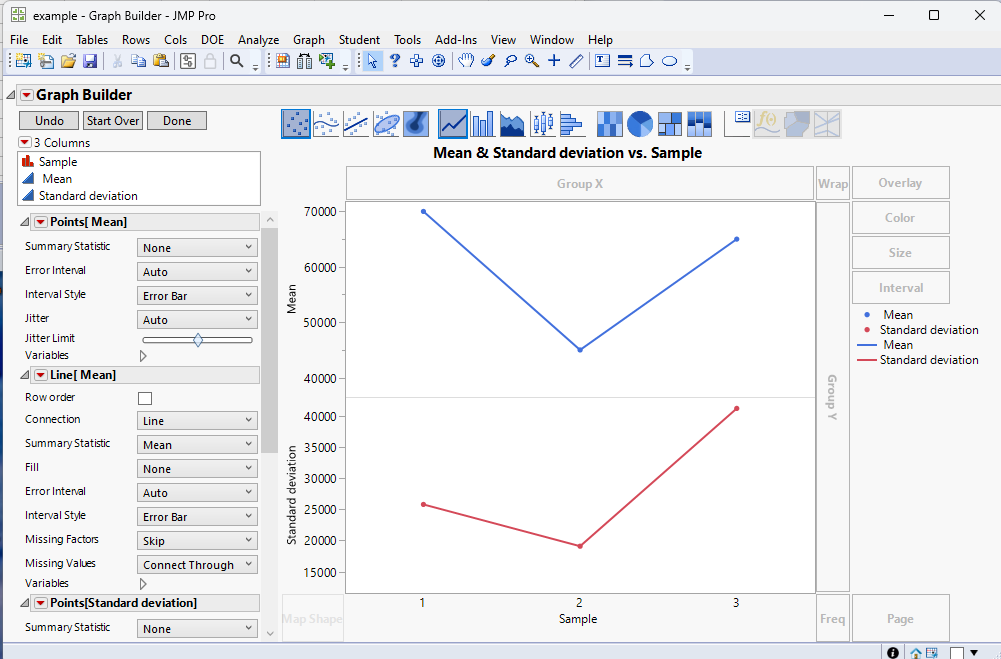Click the Start Over button
Viewport: 1001px width, 659px height.
(x=113, y=121)
